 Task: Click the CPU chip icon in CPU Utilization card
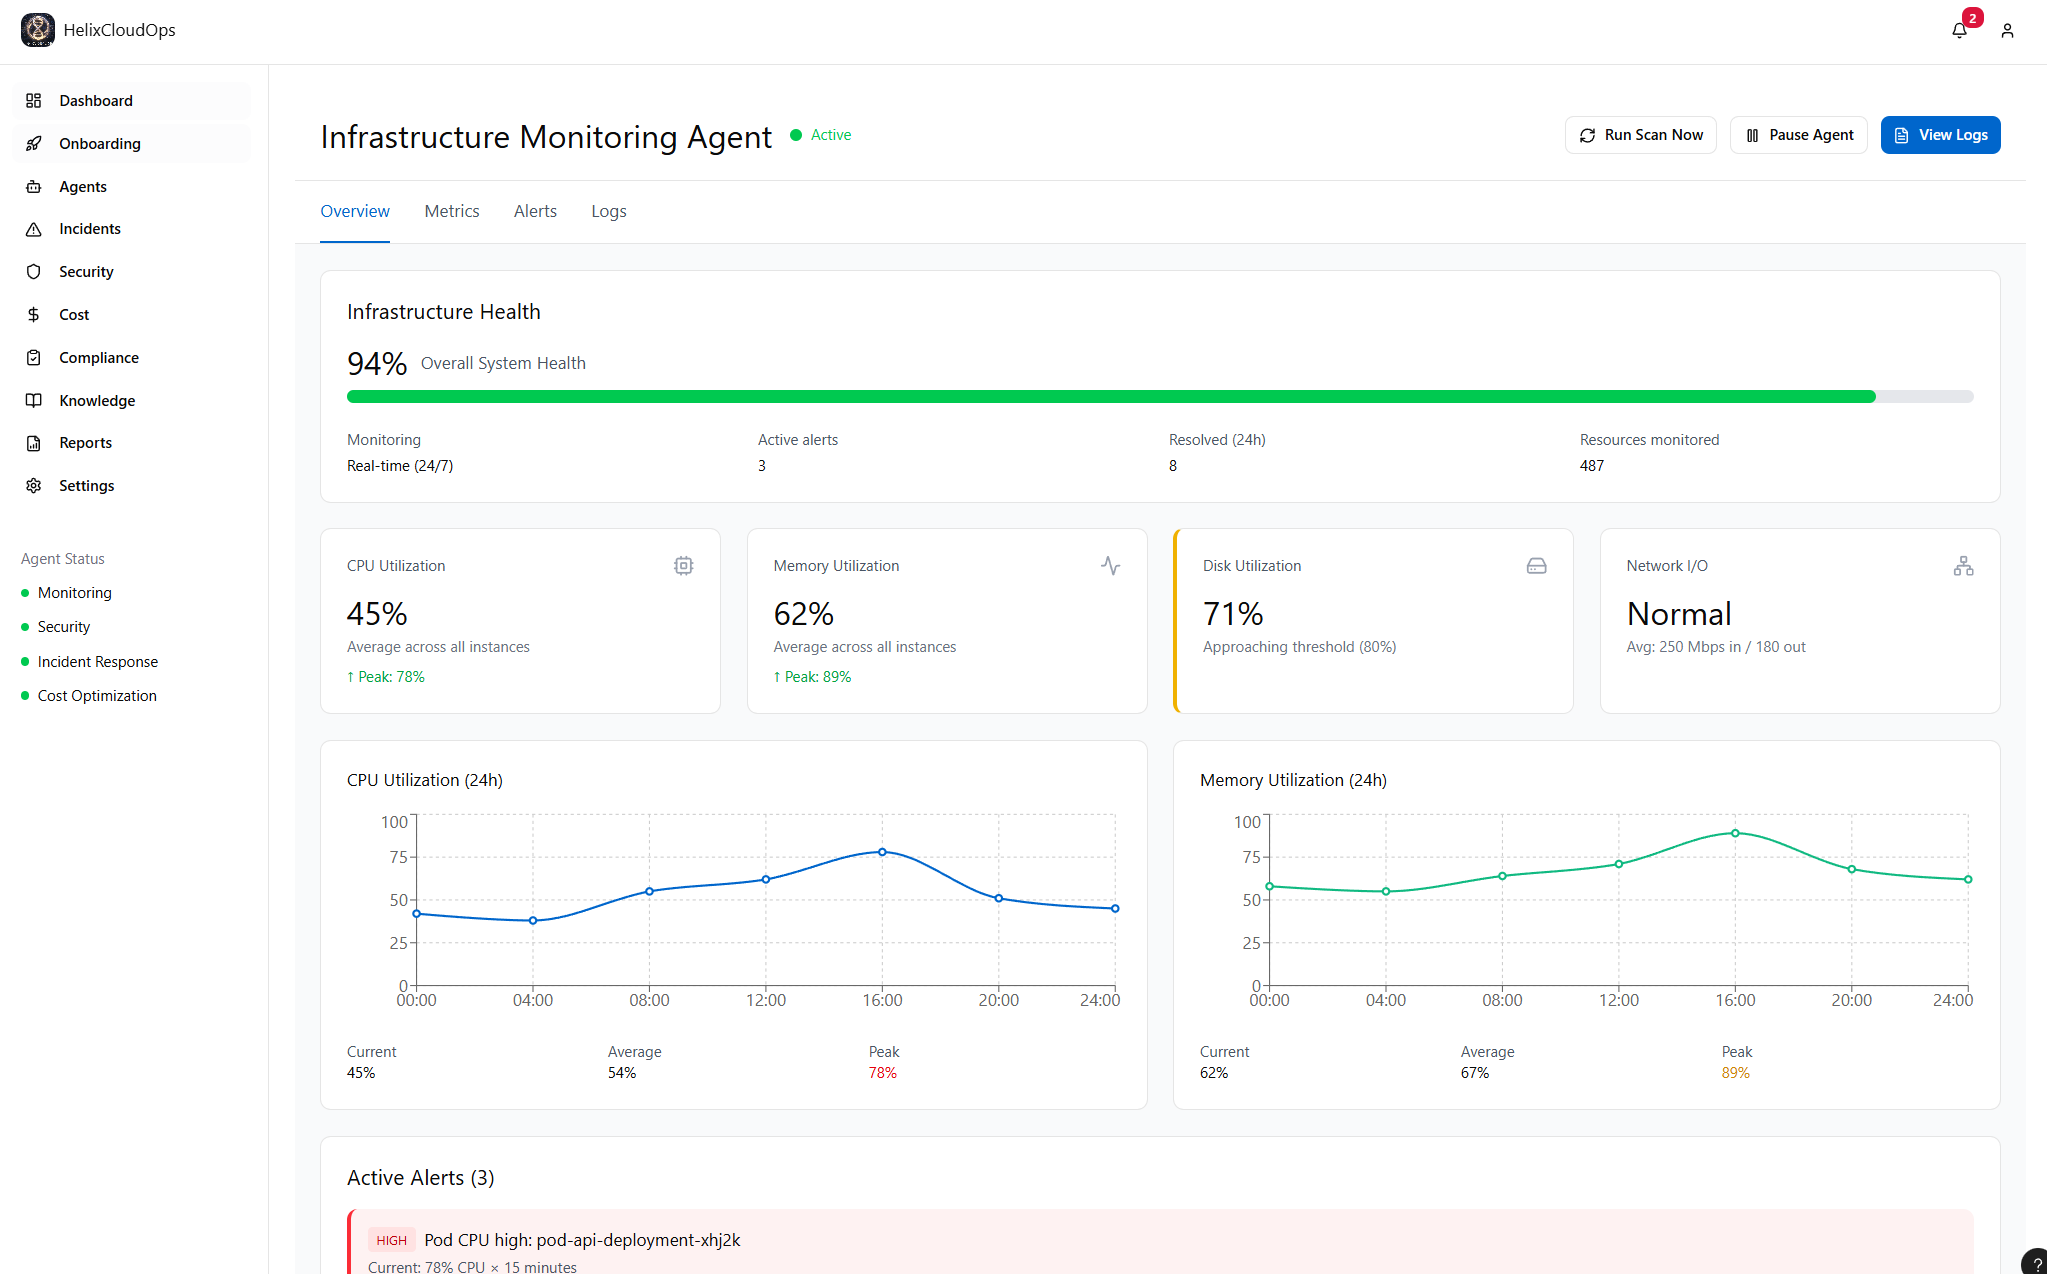pos(683,566)
